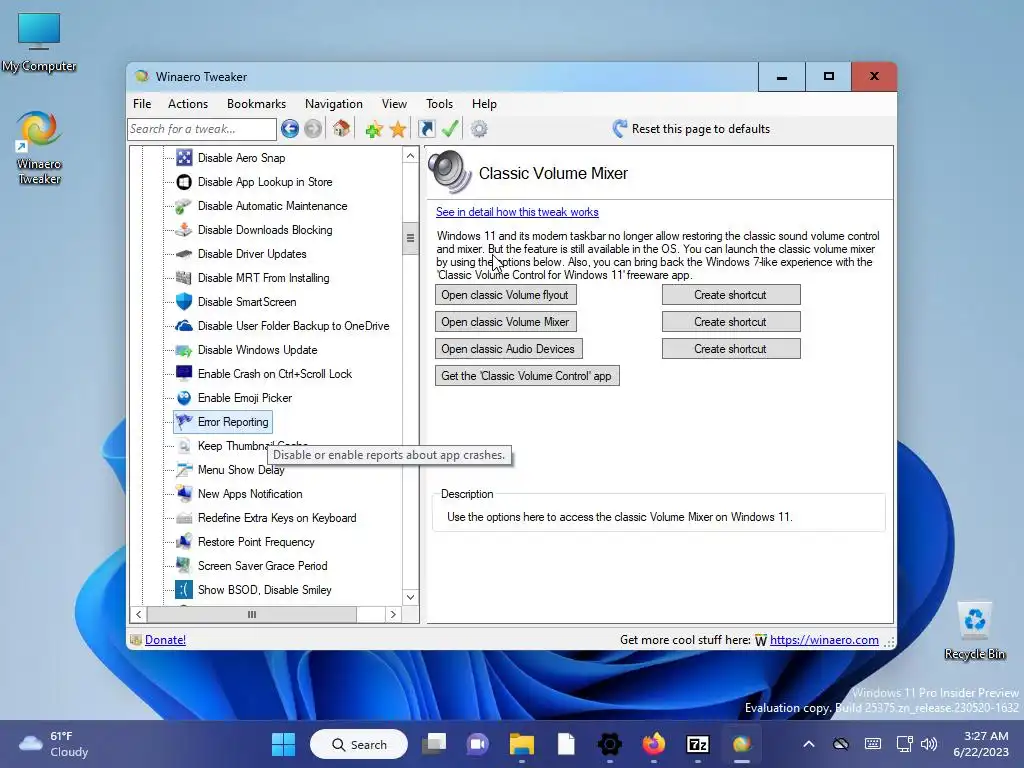Click the tree's vertical scrollbar up arrow
1024x768 pixels.
point(410,155)
